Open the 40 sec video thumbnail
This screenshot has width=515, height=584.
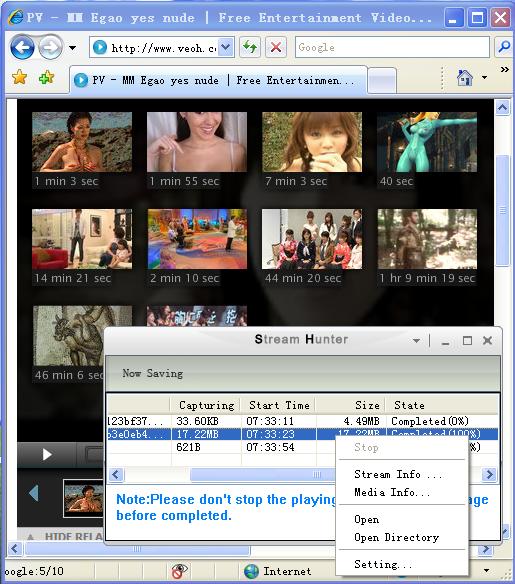coord(427,142)
